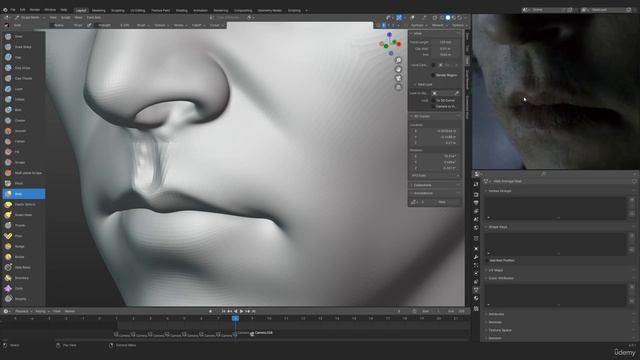The height and width of the screenshot is (360, 640).
Task: Click the brush Radius slider
Action: (x=66, y=25)
